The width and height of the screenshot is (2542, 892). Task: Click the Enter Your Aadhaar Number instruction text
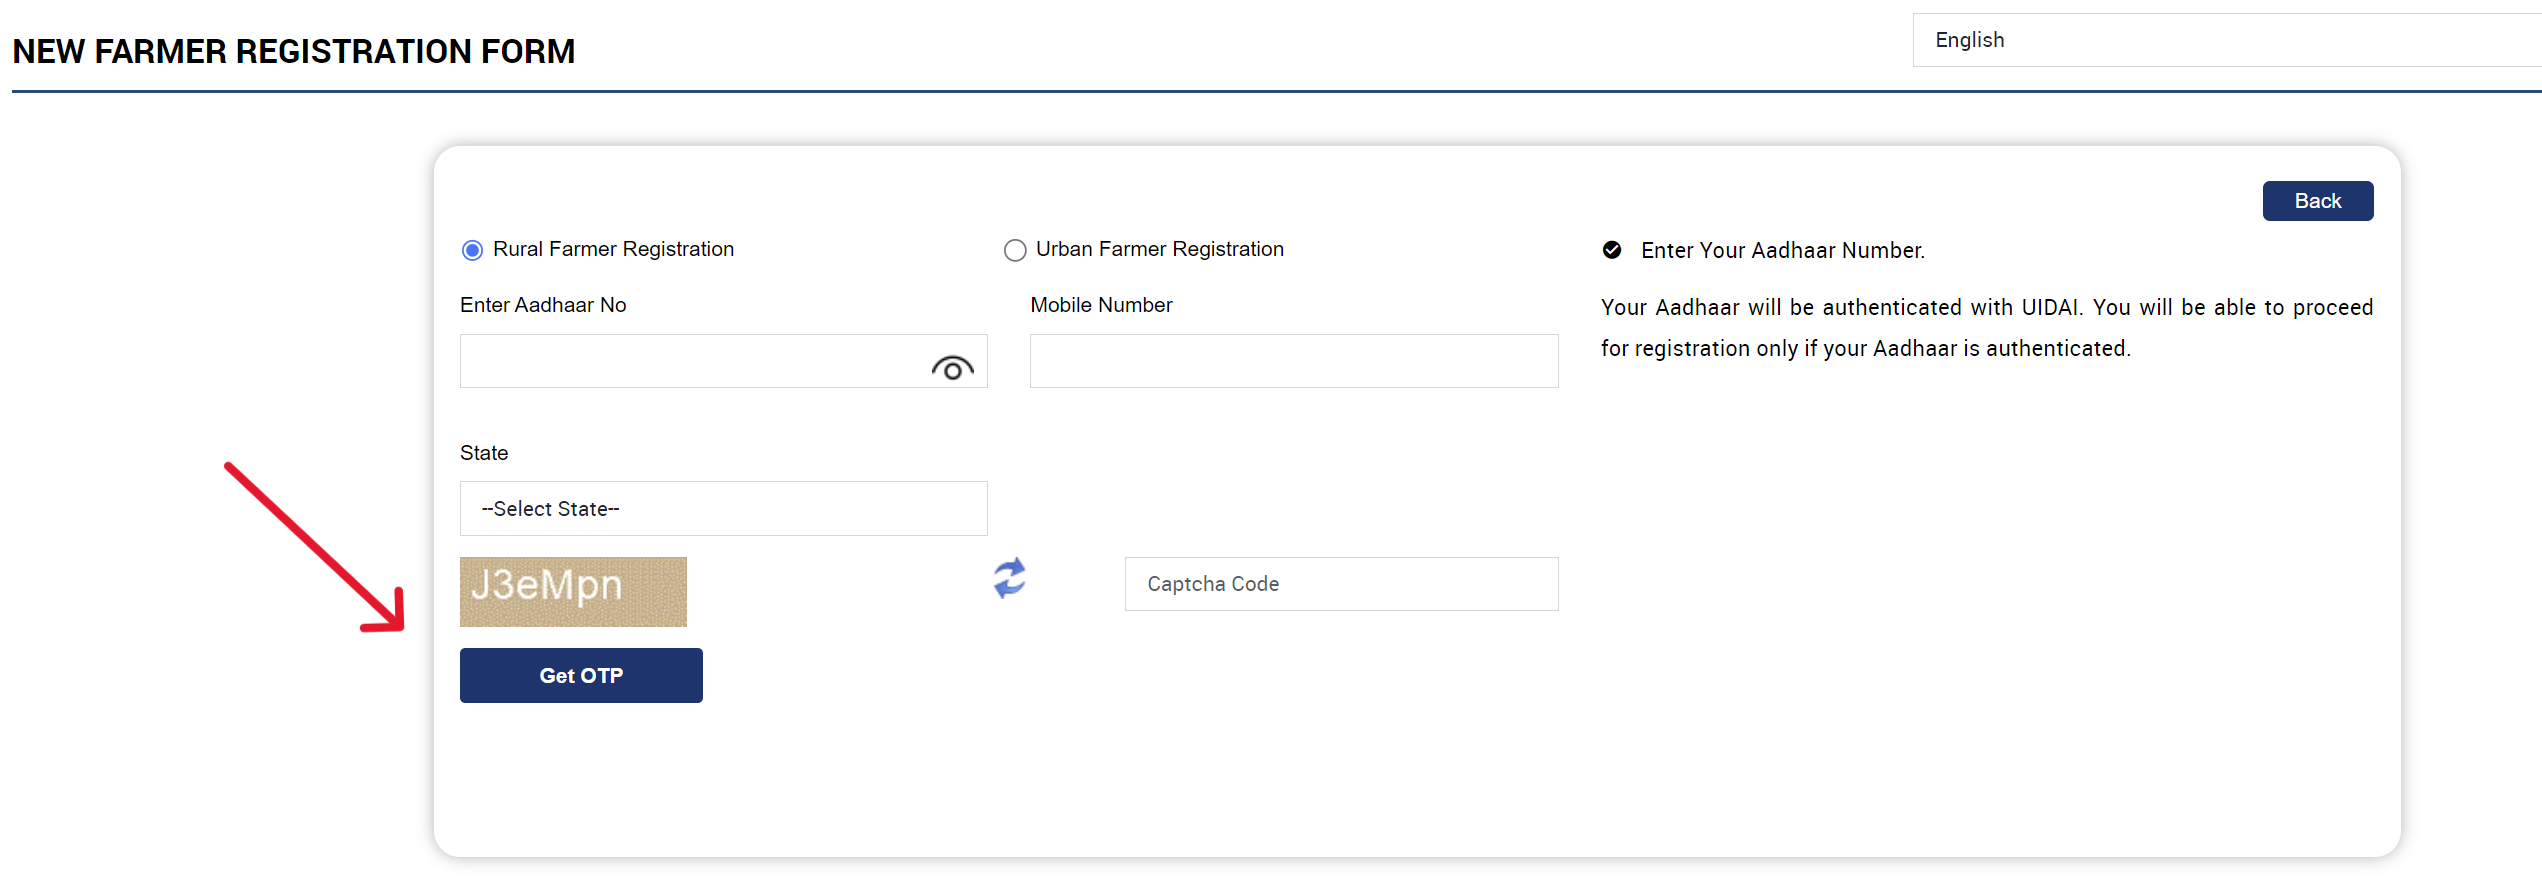click(x=1782, y=250)
